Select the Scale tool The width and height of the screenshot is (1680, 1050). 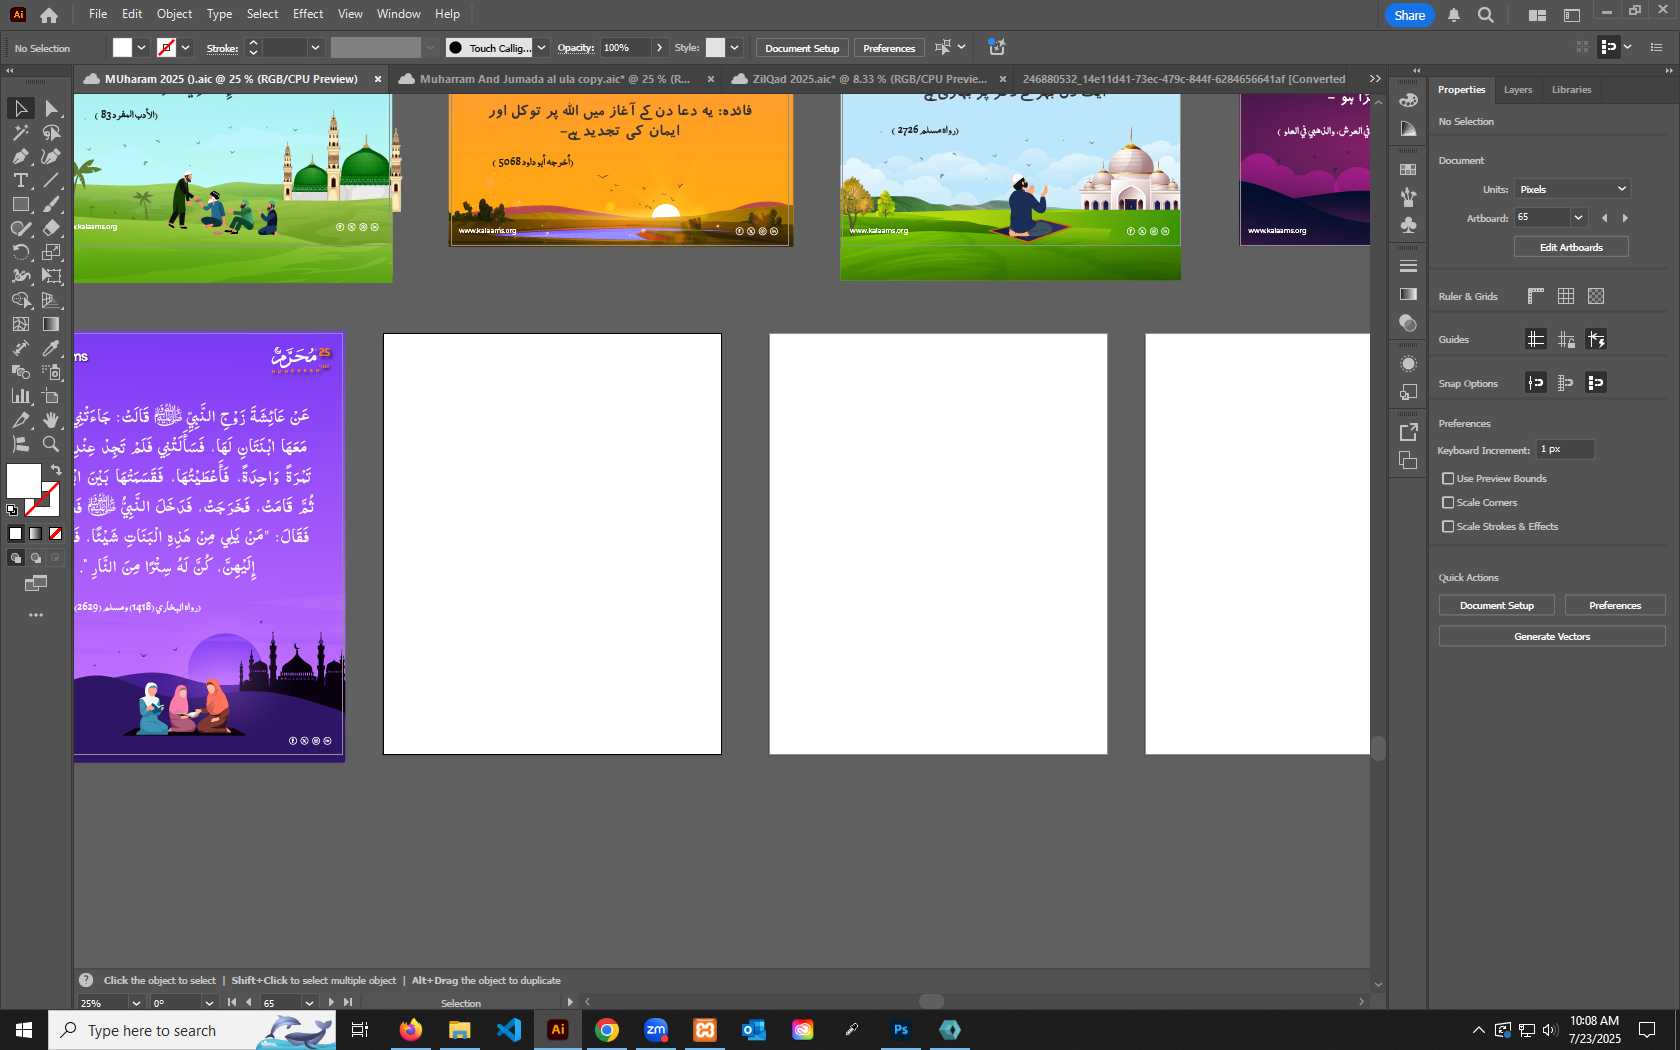[52, 252]
